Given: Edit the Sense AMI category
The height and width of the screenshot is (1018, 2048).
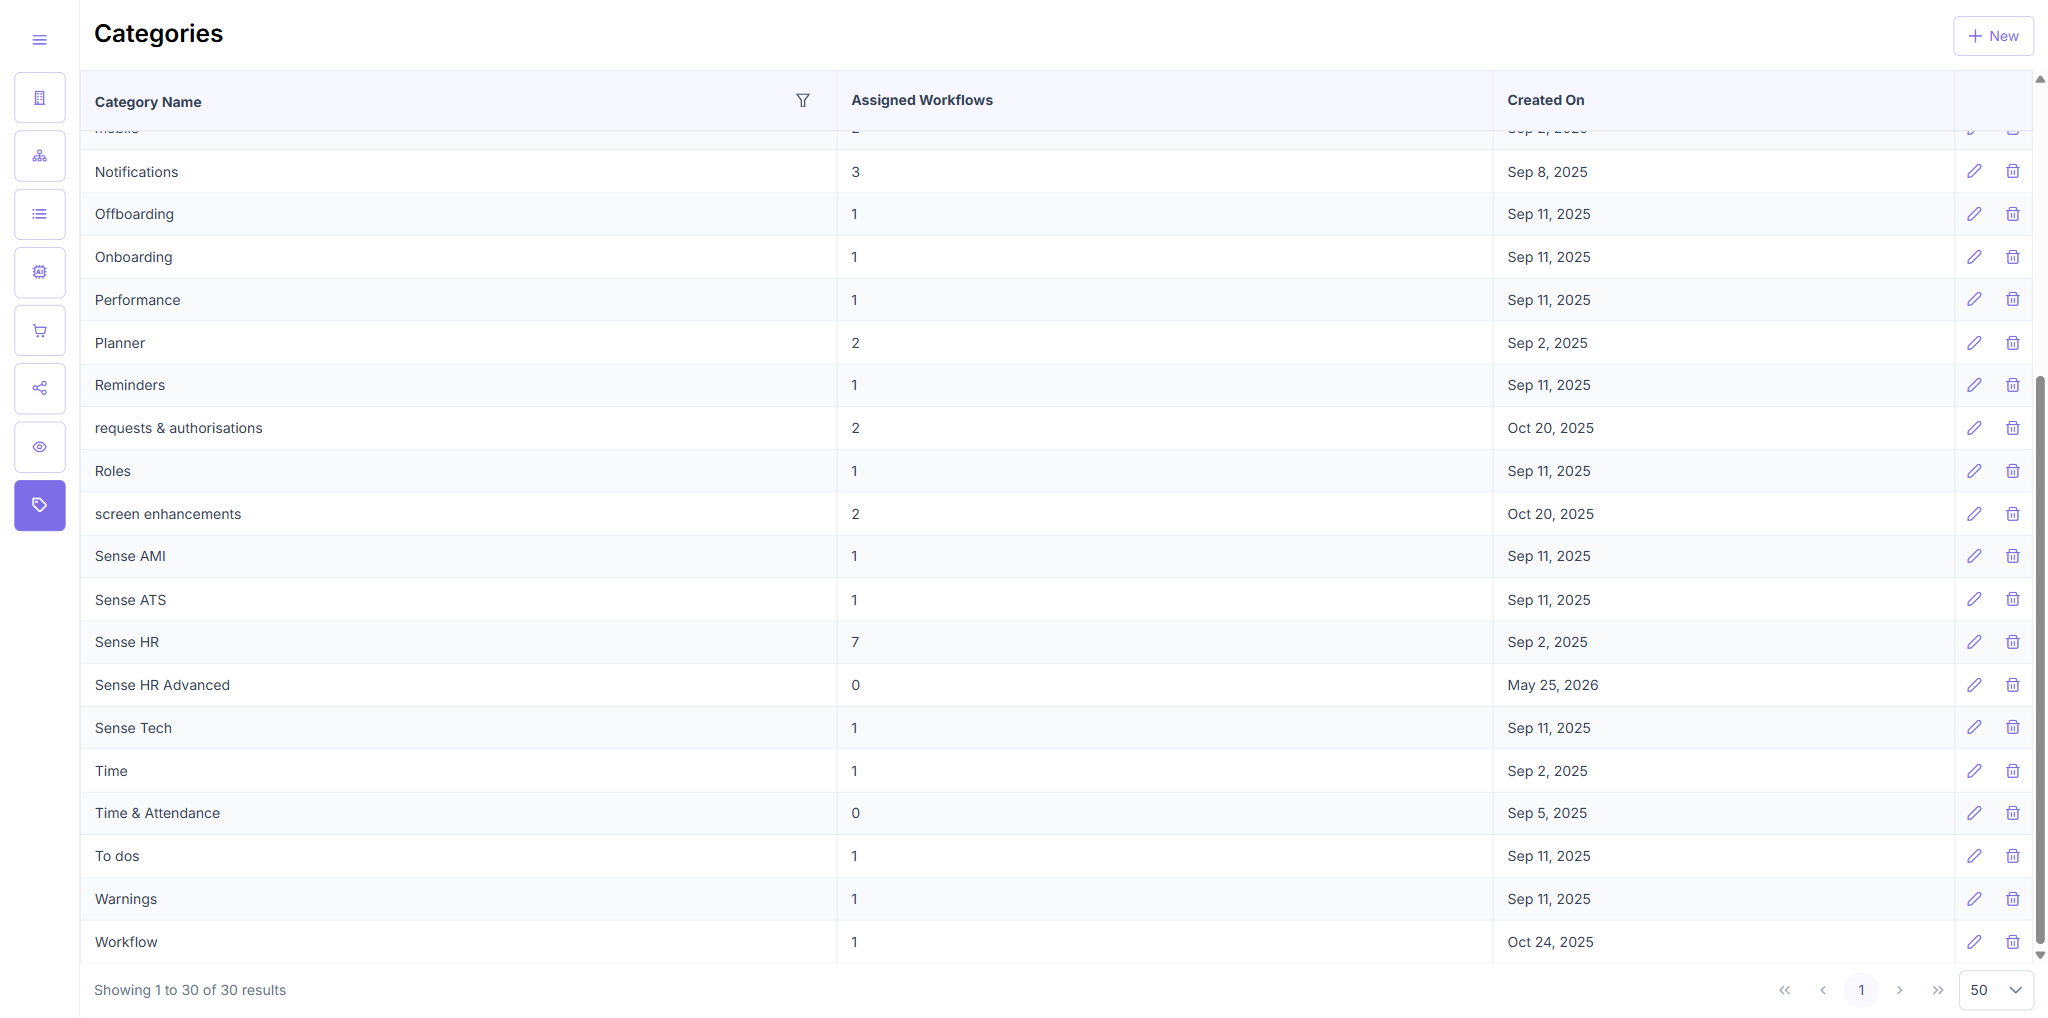Looking at the screenshot, I should [x=1974, y=556].
